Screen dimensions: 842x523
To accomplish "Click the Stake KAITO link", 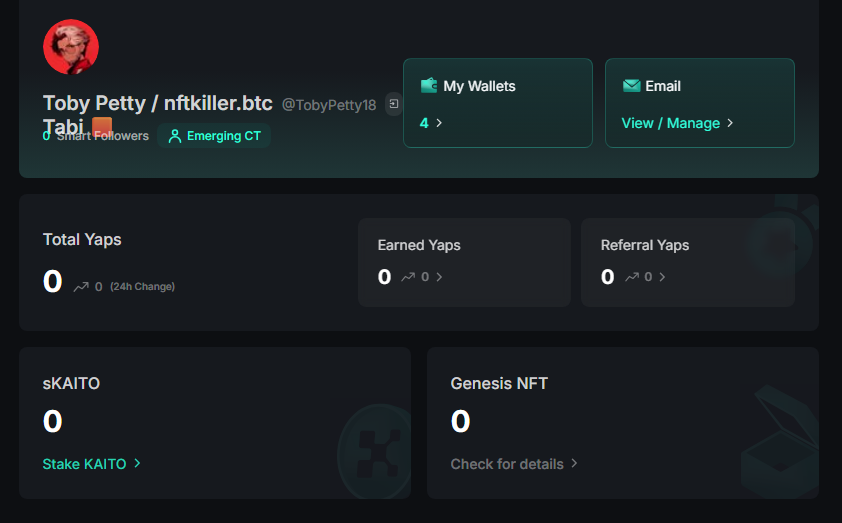I will coord(84,464).
